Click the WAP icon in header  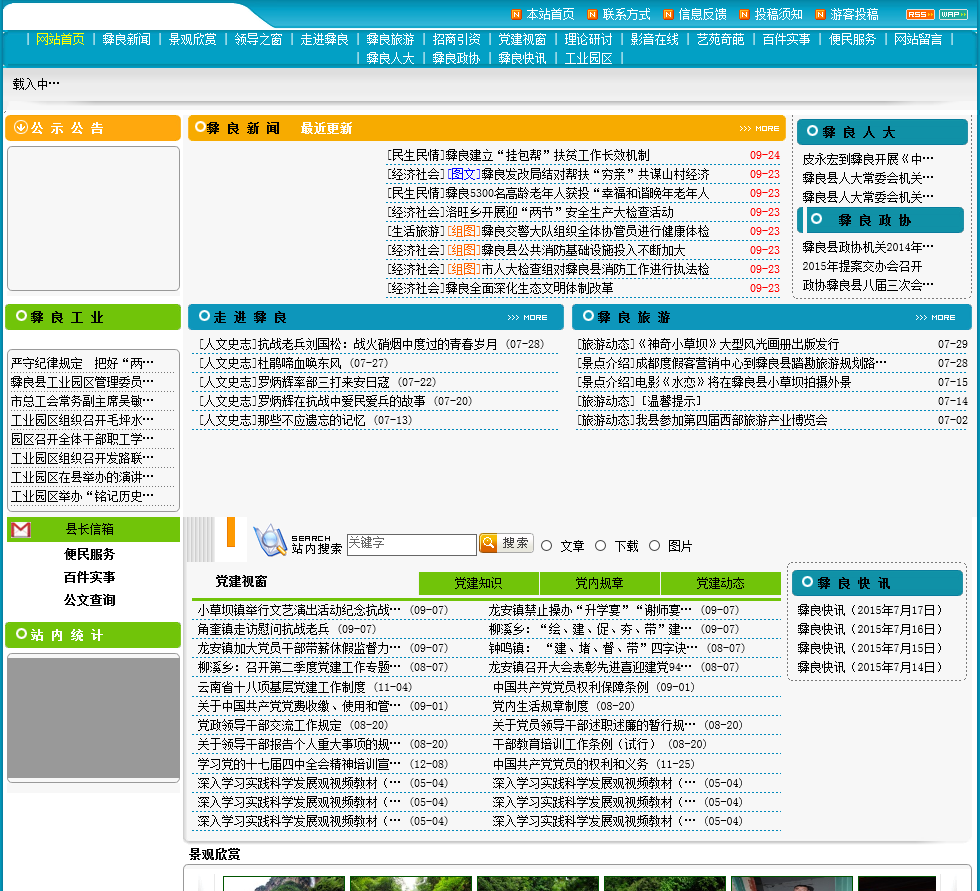[x=953, y=14]
